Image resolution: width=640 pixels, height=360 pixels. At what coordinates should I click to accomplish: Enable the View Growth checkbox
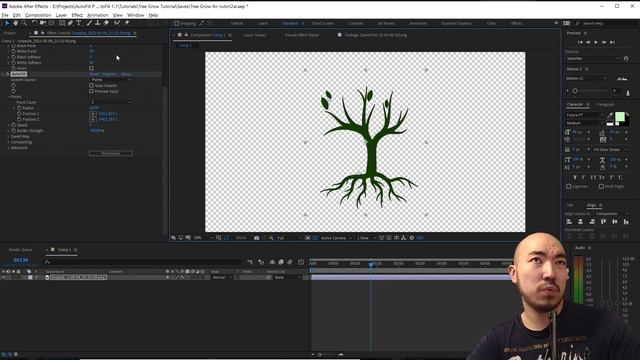[91, 86]
